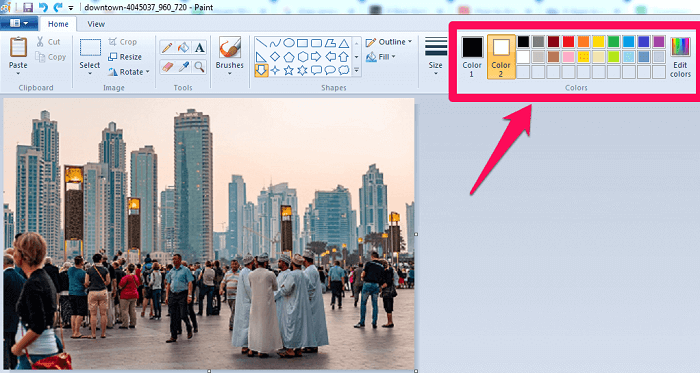Choose the Oval shape
This screenshot has height=373, width=700.
point(289,43)
